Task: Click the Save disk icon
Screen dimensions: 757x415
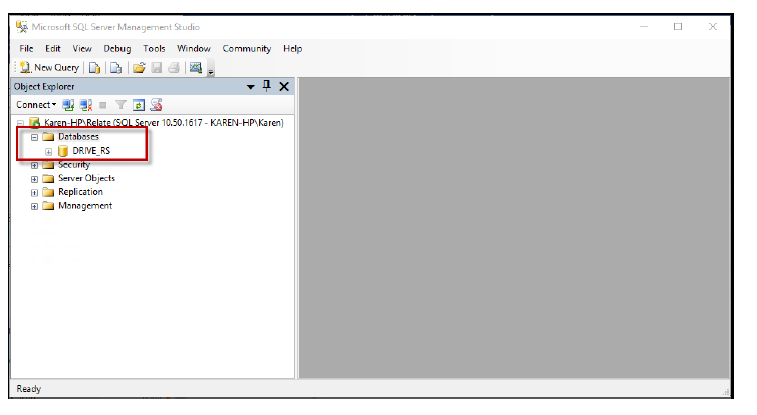Action: pos(156,68)
